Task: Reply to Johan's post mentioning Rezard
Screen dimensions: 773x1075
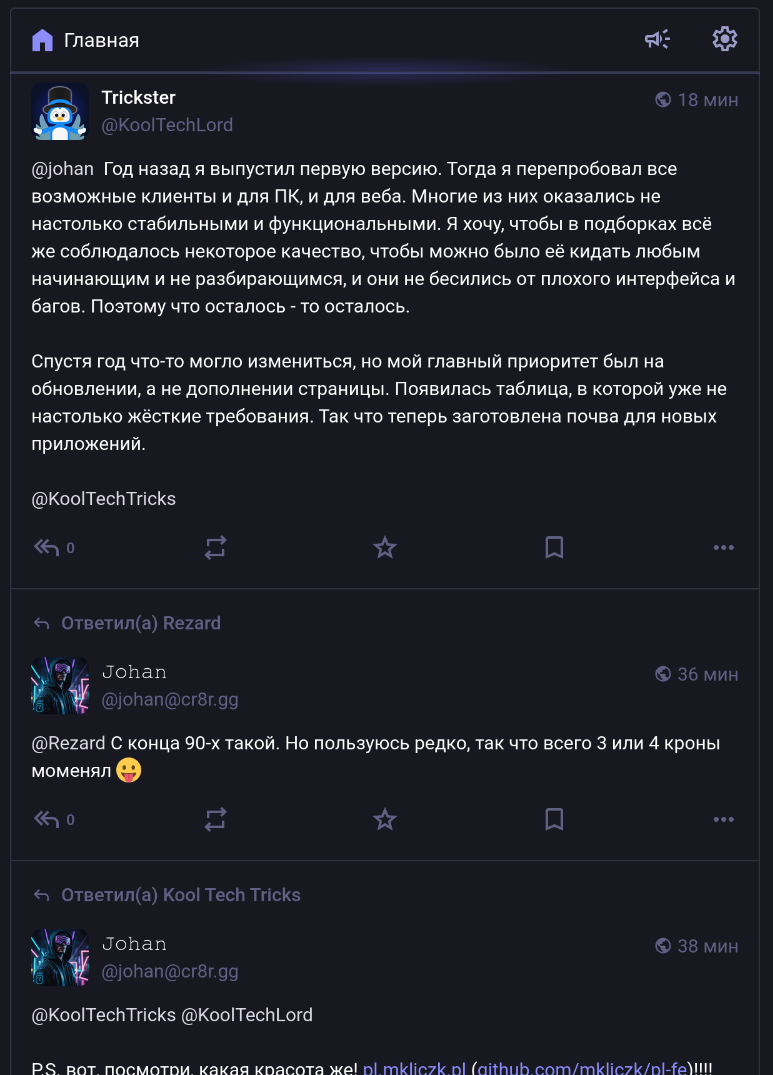Action: (47, 820)
